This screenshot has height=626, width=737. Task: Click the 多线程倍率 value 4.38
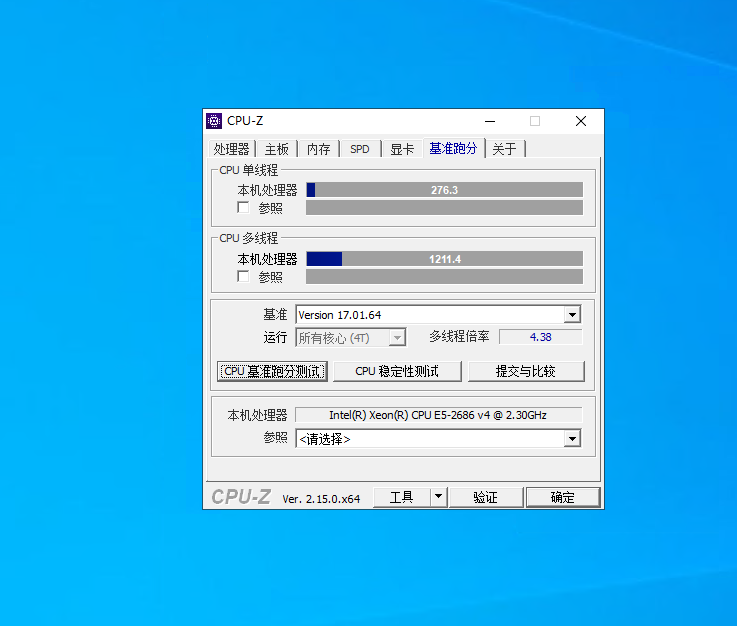541,337
